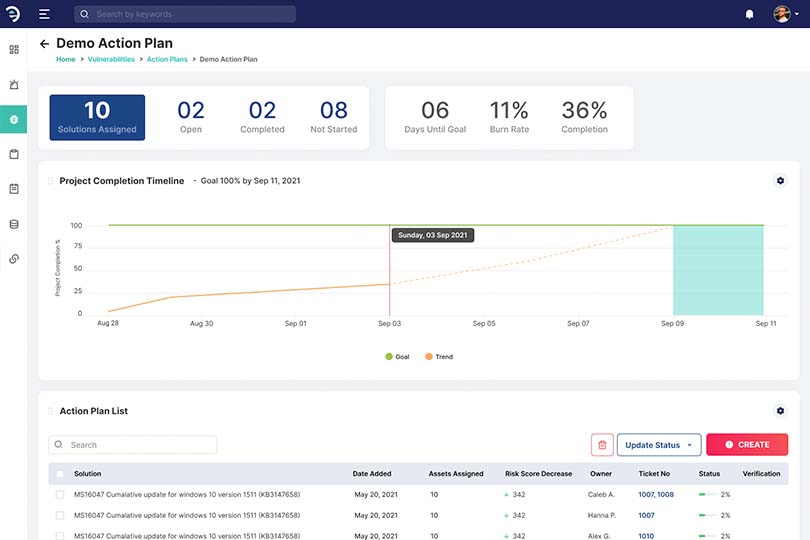Click the alert siren icon in sidebar

tap(14, 85)
